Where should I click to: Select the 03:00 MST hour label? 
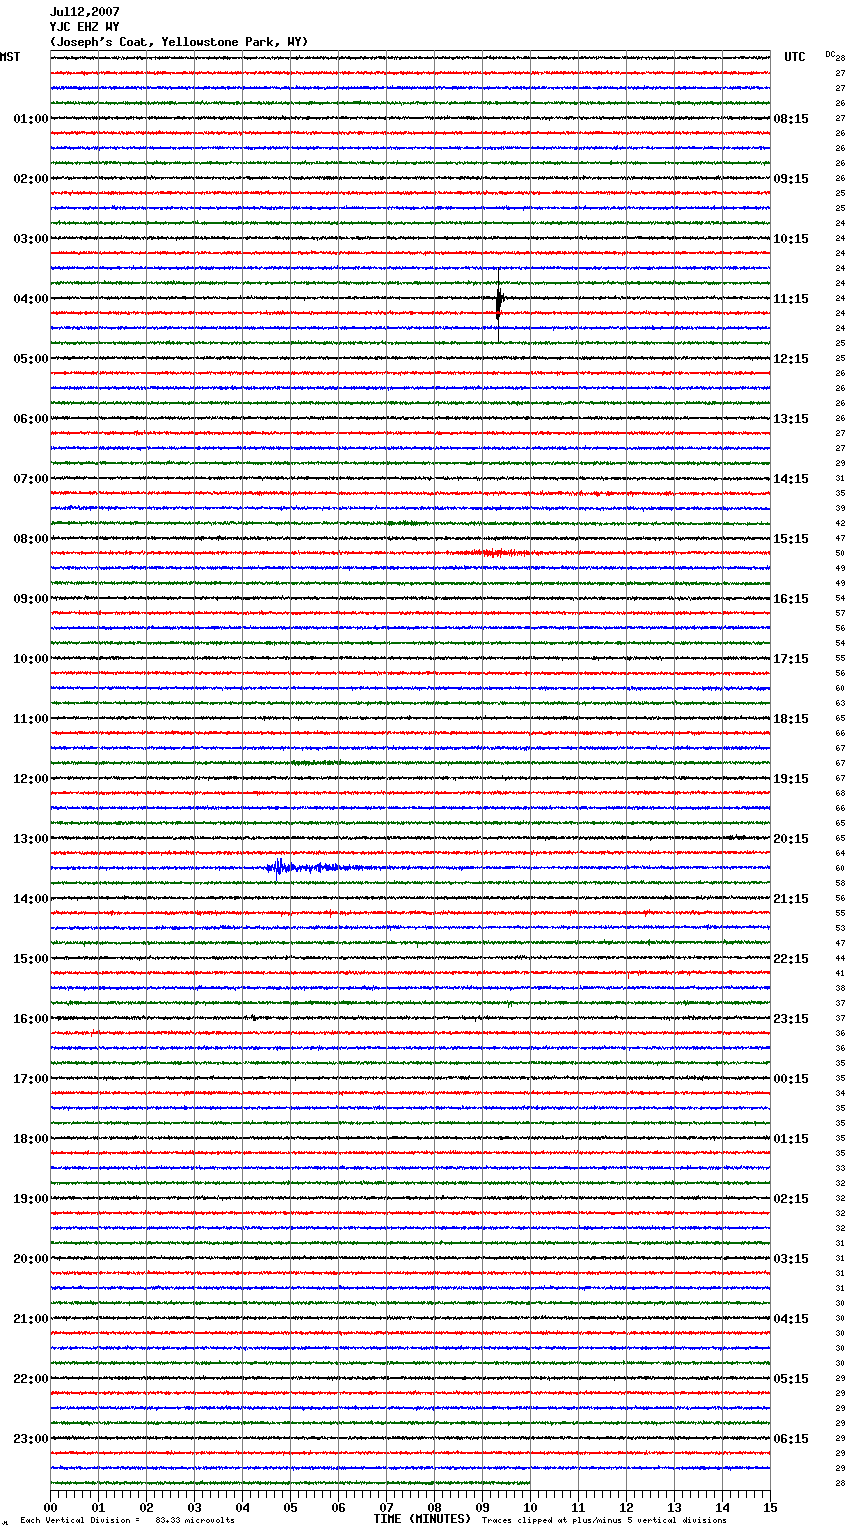[30, 239]
